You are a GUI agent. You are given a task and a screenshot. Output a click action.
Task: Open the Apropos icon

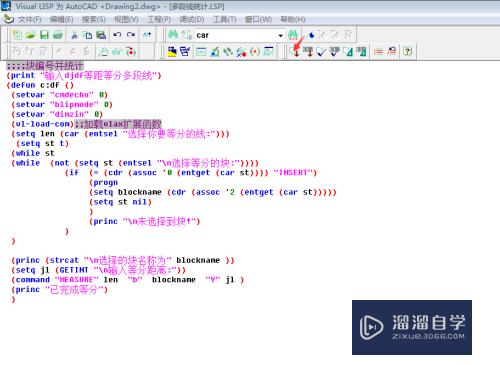[255, 52]
